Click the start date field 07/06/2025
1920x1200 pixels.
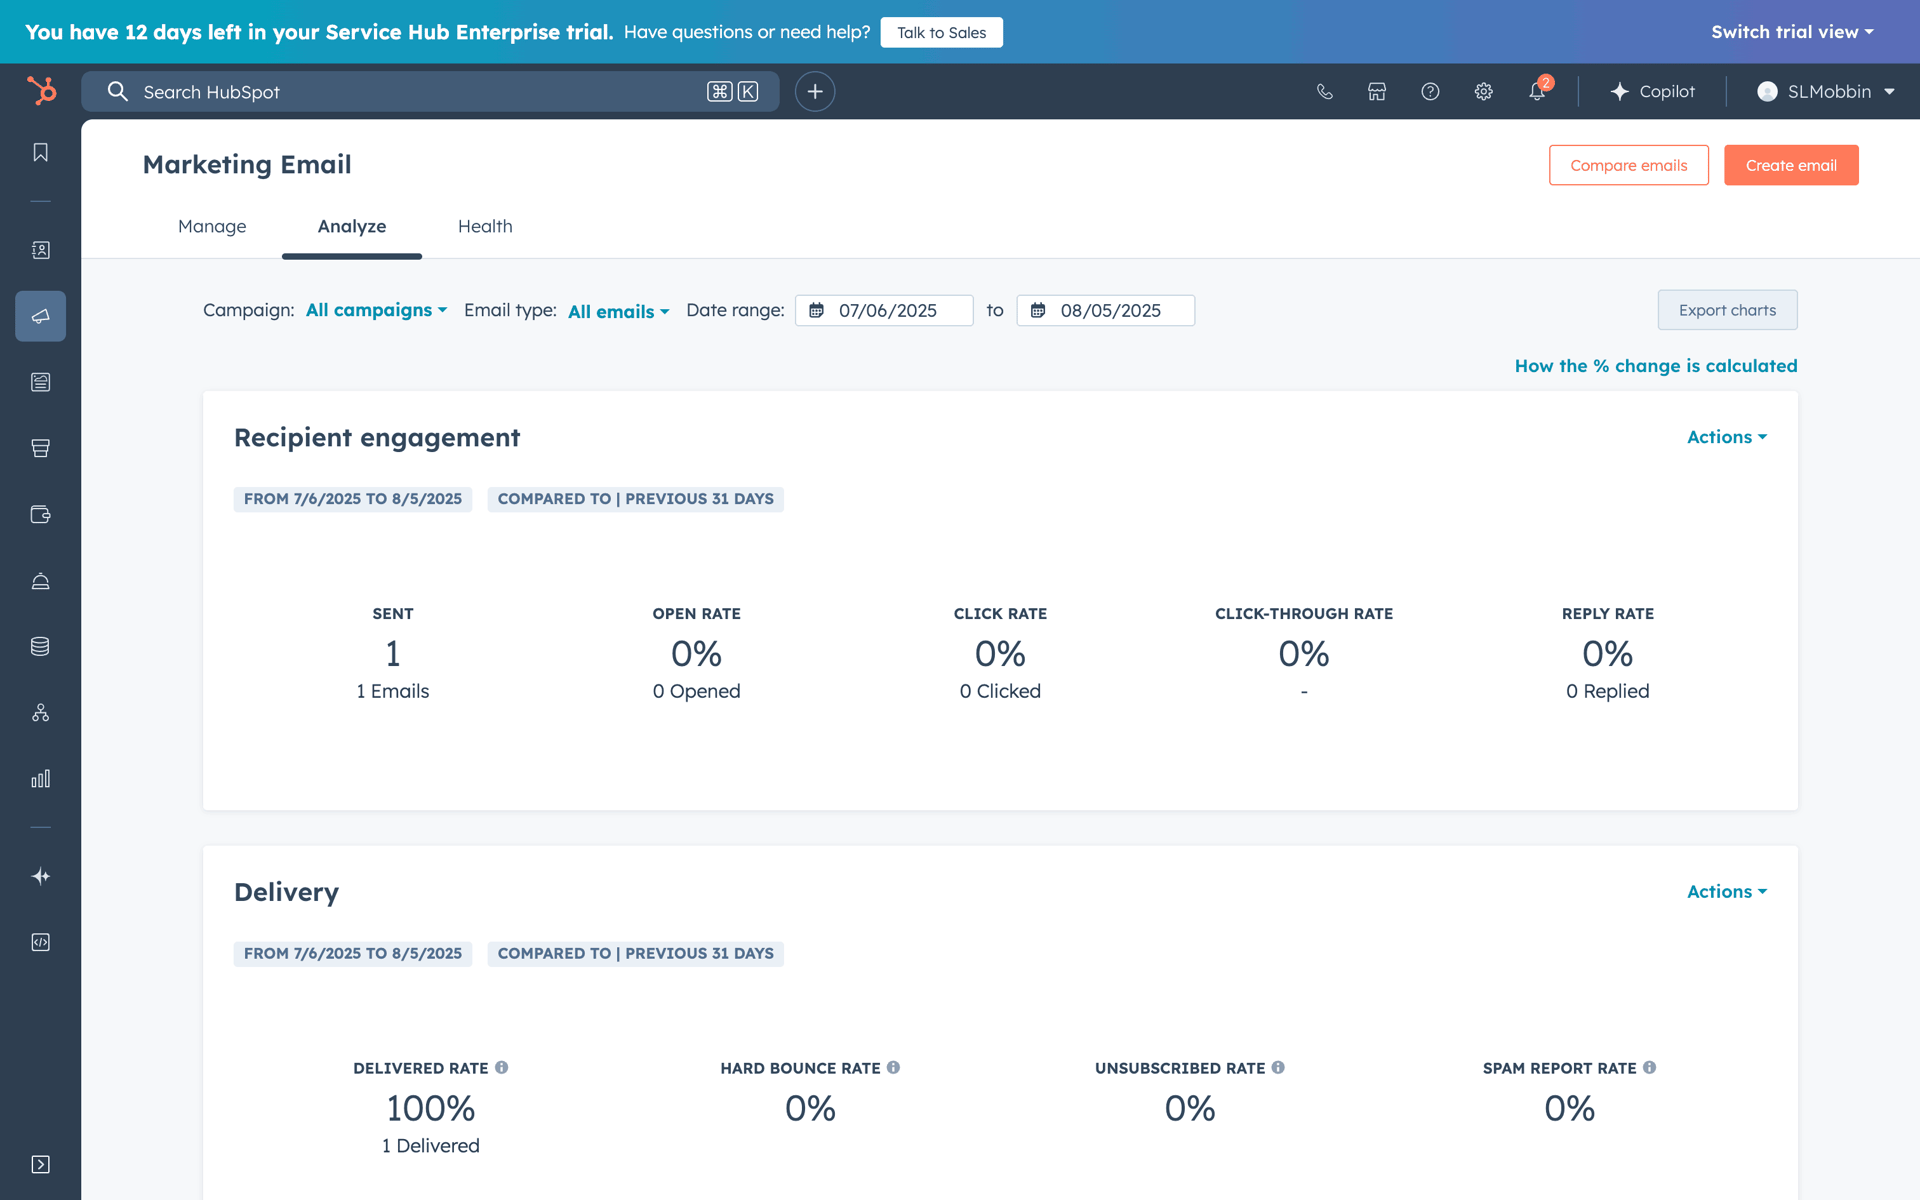(884, 310)
